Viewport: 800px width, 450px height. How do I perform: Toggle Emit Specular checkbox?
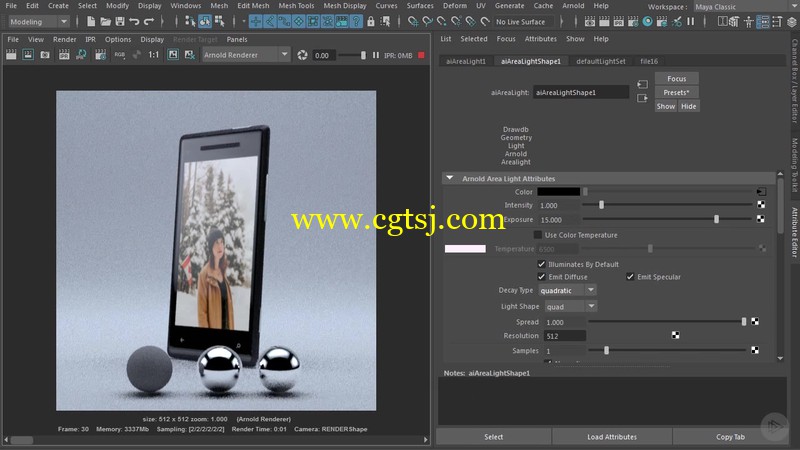coord(630,277)
